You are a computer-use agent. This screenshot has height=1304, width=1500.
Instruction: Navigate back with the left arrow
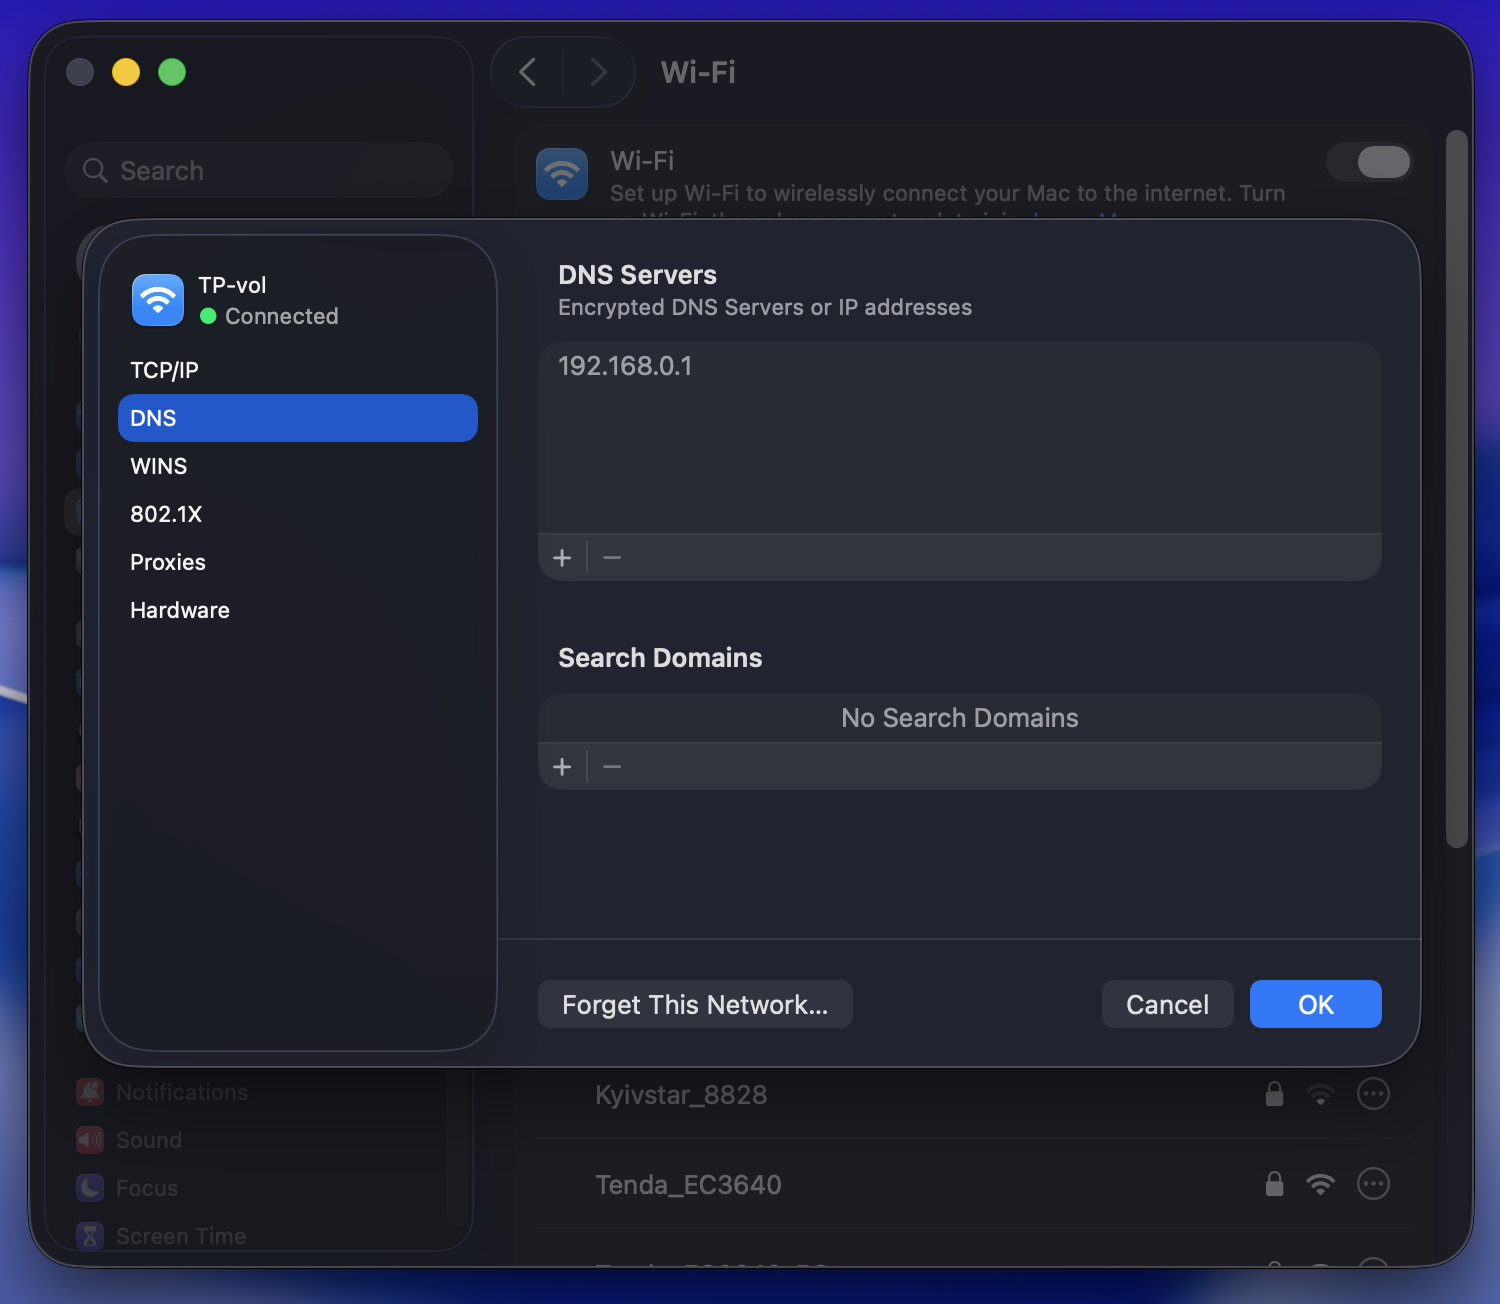[x=527, y=72]
